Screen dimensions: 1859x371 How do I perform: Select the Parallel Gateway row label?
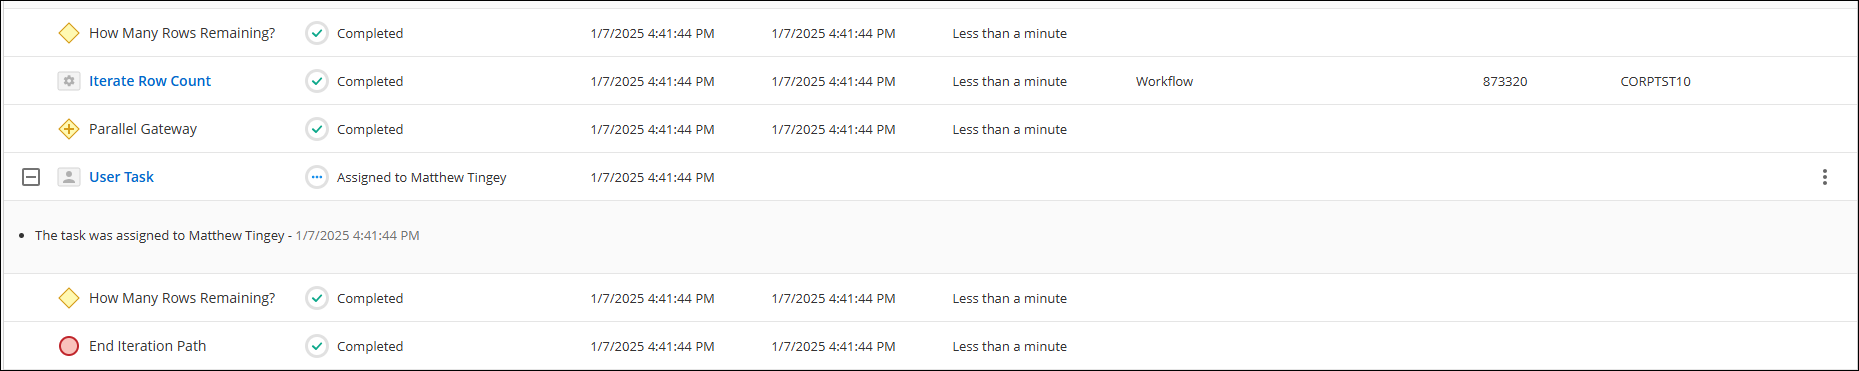(x=143, y=129)
